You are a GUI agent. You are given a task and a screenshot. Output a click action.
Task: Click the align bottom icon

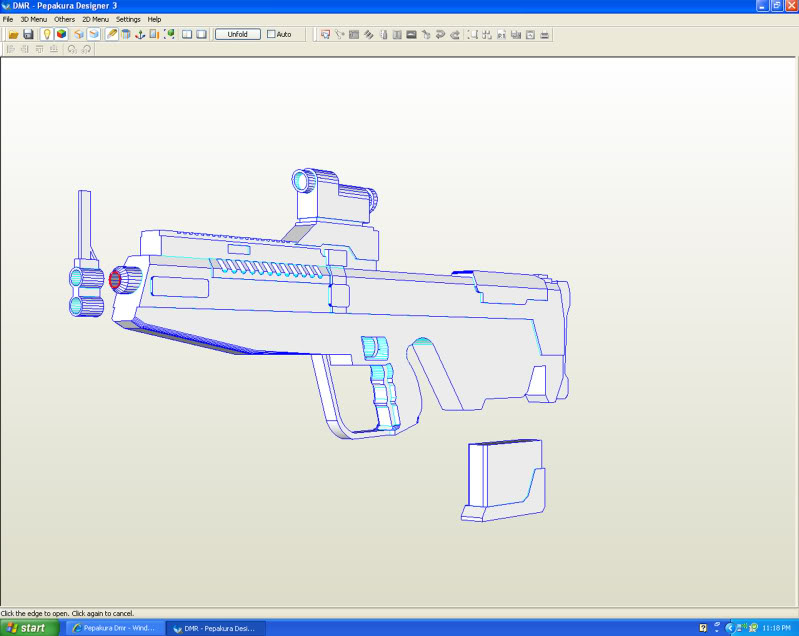(x=54, y=49)
